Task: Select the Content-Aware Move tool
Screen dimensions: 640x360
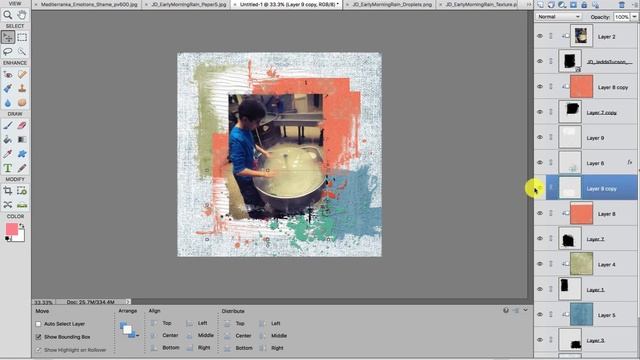Action: (x=7, y=205)
